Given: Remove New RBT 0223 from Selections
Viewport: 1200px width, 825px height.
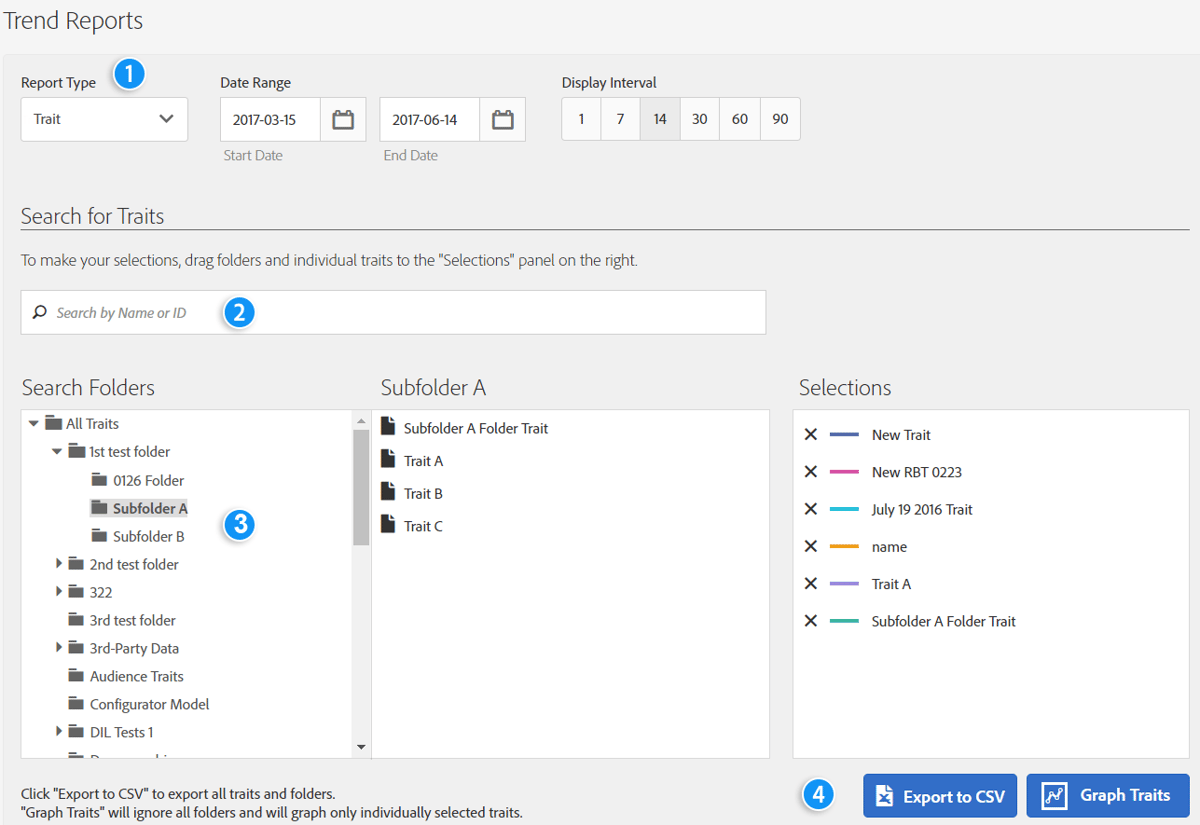Looking at the screenshot, I should [810, 471].
